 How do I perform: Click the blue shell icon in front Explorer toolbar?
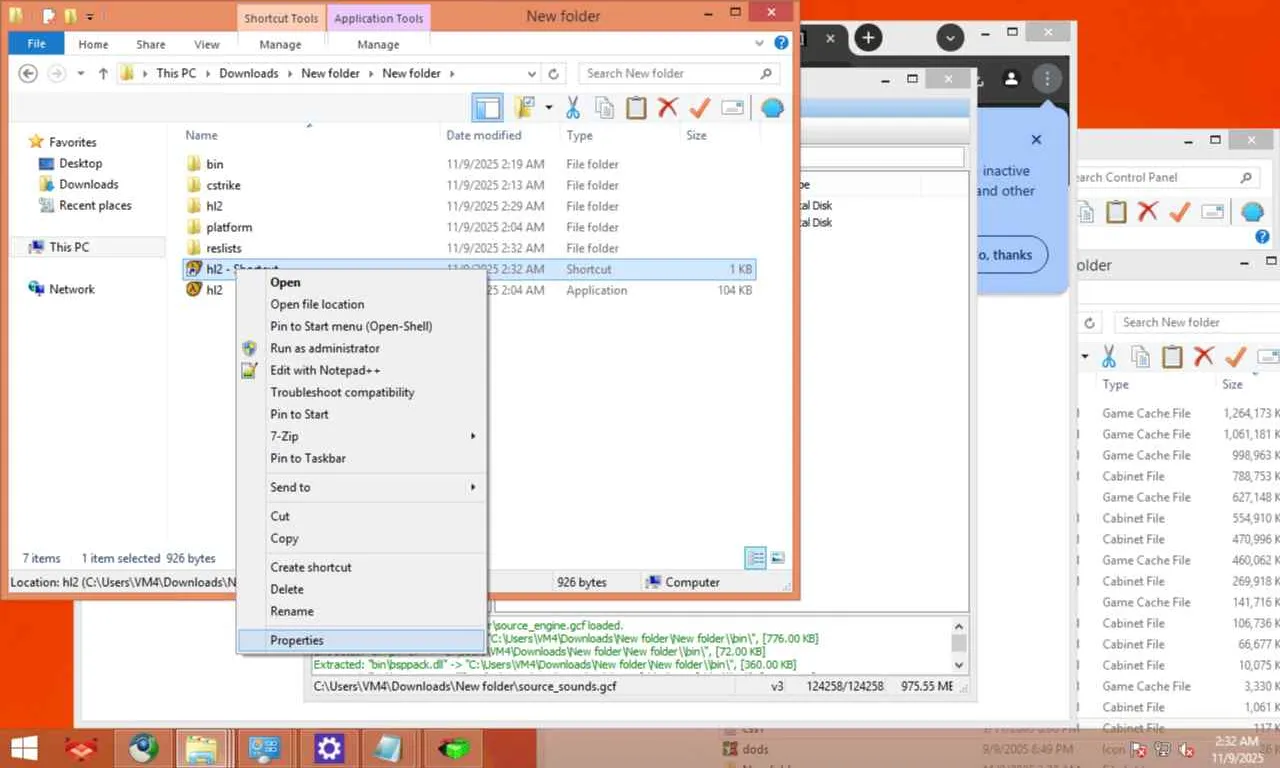[772, 108]
